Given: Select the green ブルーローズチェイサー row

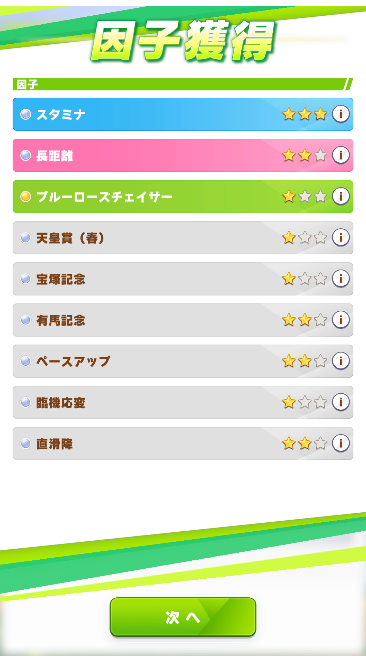Looking at the screenshot, I should [183, 196].
